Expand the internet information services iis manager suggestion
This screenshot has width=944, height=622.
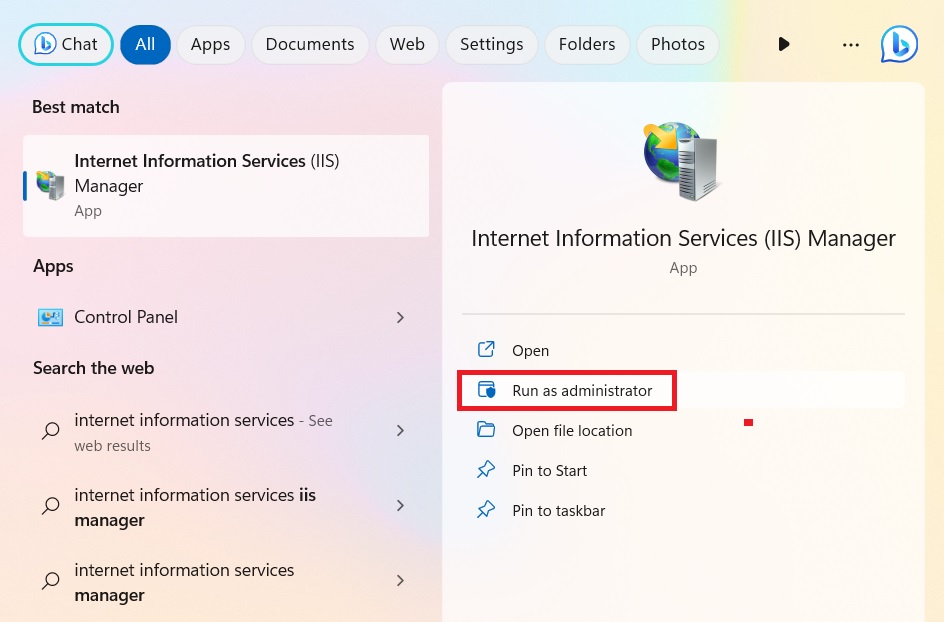click(400, 507)
